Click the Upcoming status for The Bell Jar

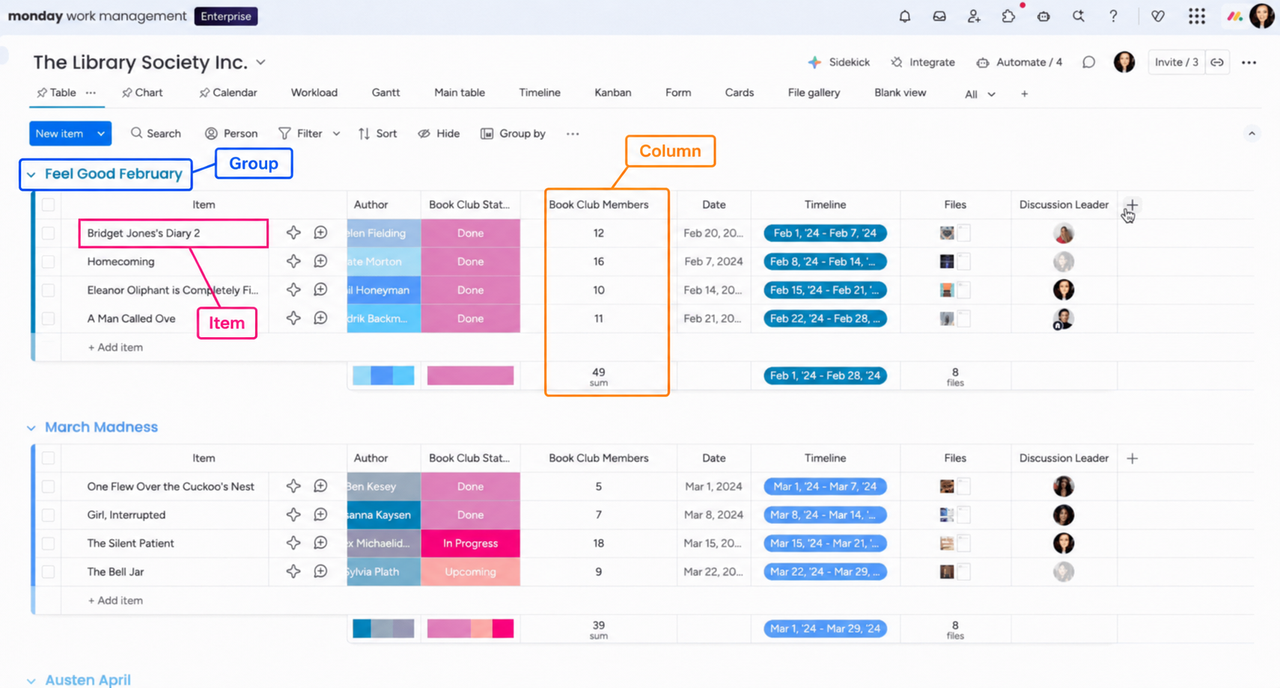[x=470, y=572]
